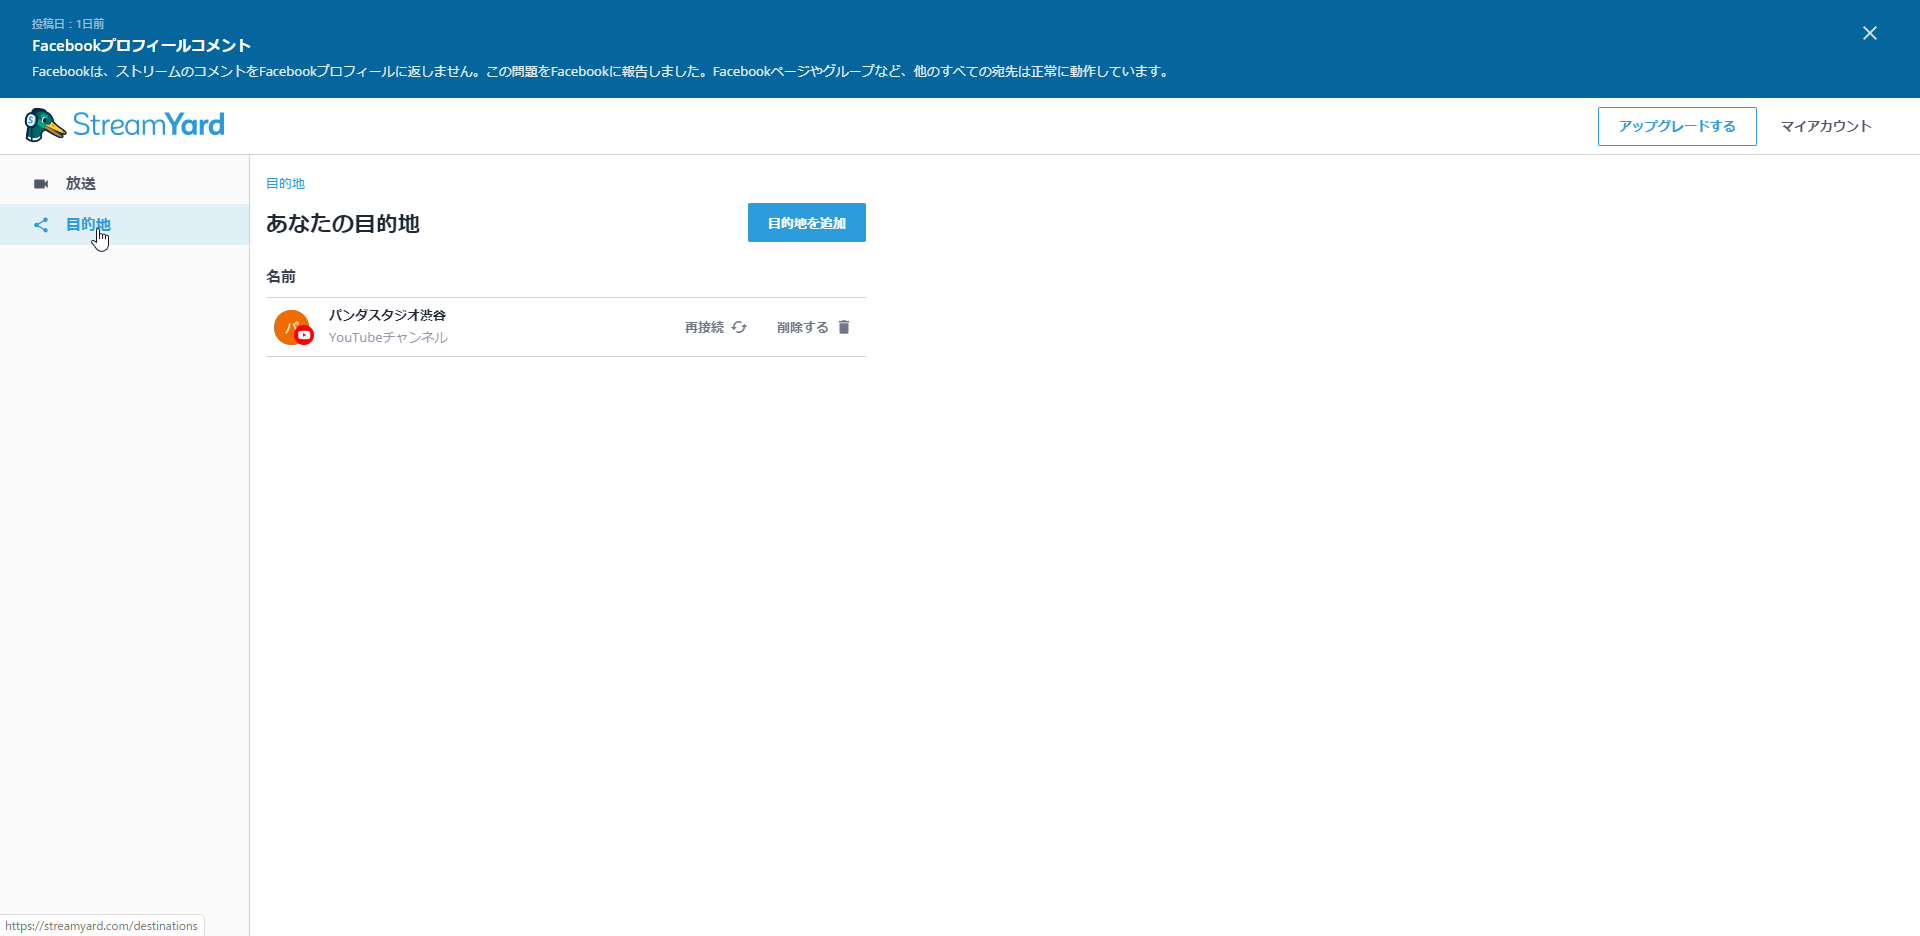Click the Facebookプロフィールコメント banner title

141,46
